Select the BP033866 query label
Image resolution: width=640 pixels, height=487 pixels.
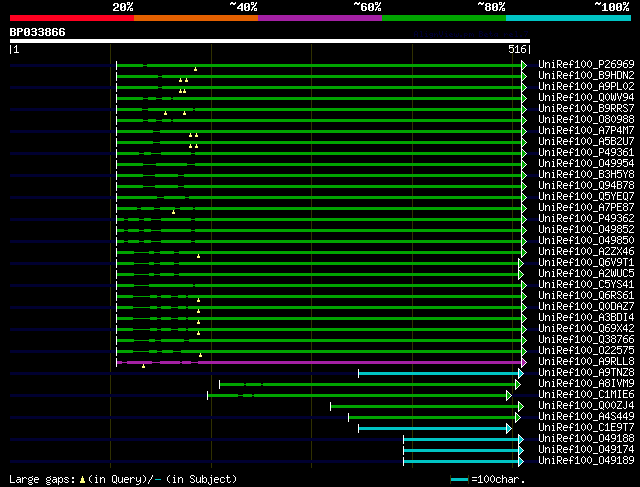pos(38,32)
